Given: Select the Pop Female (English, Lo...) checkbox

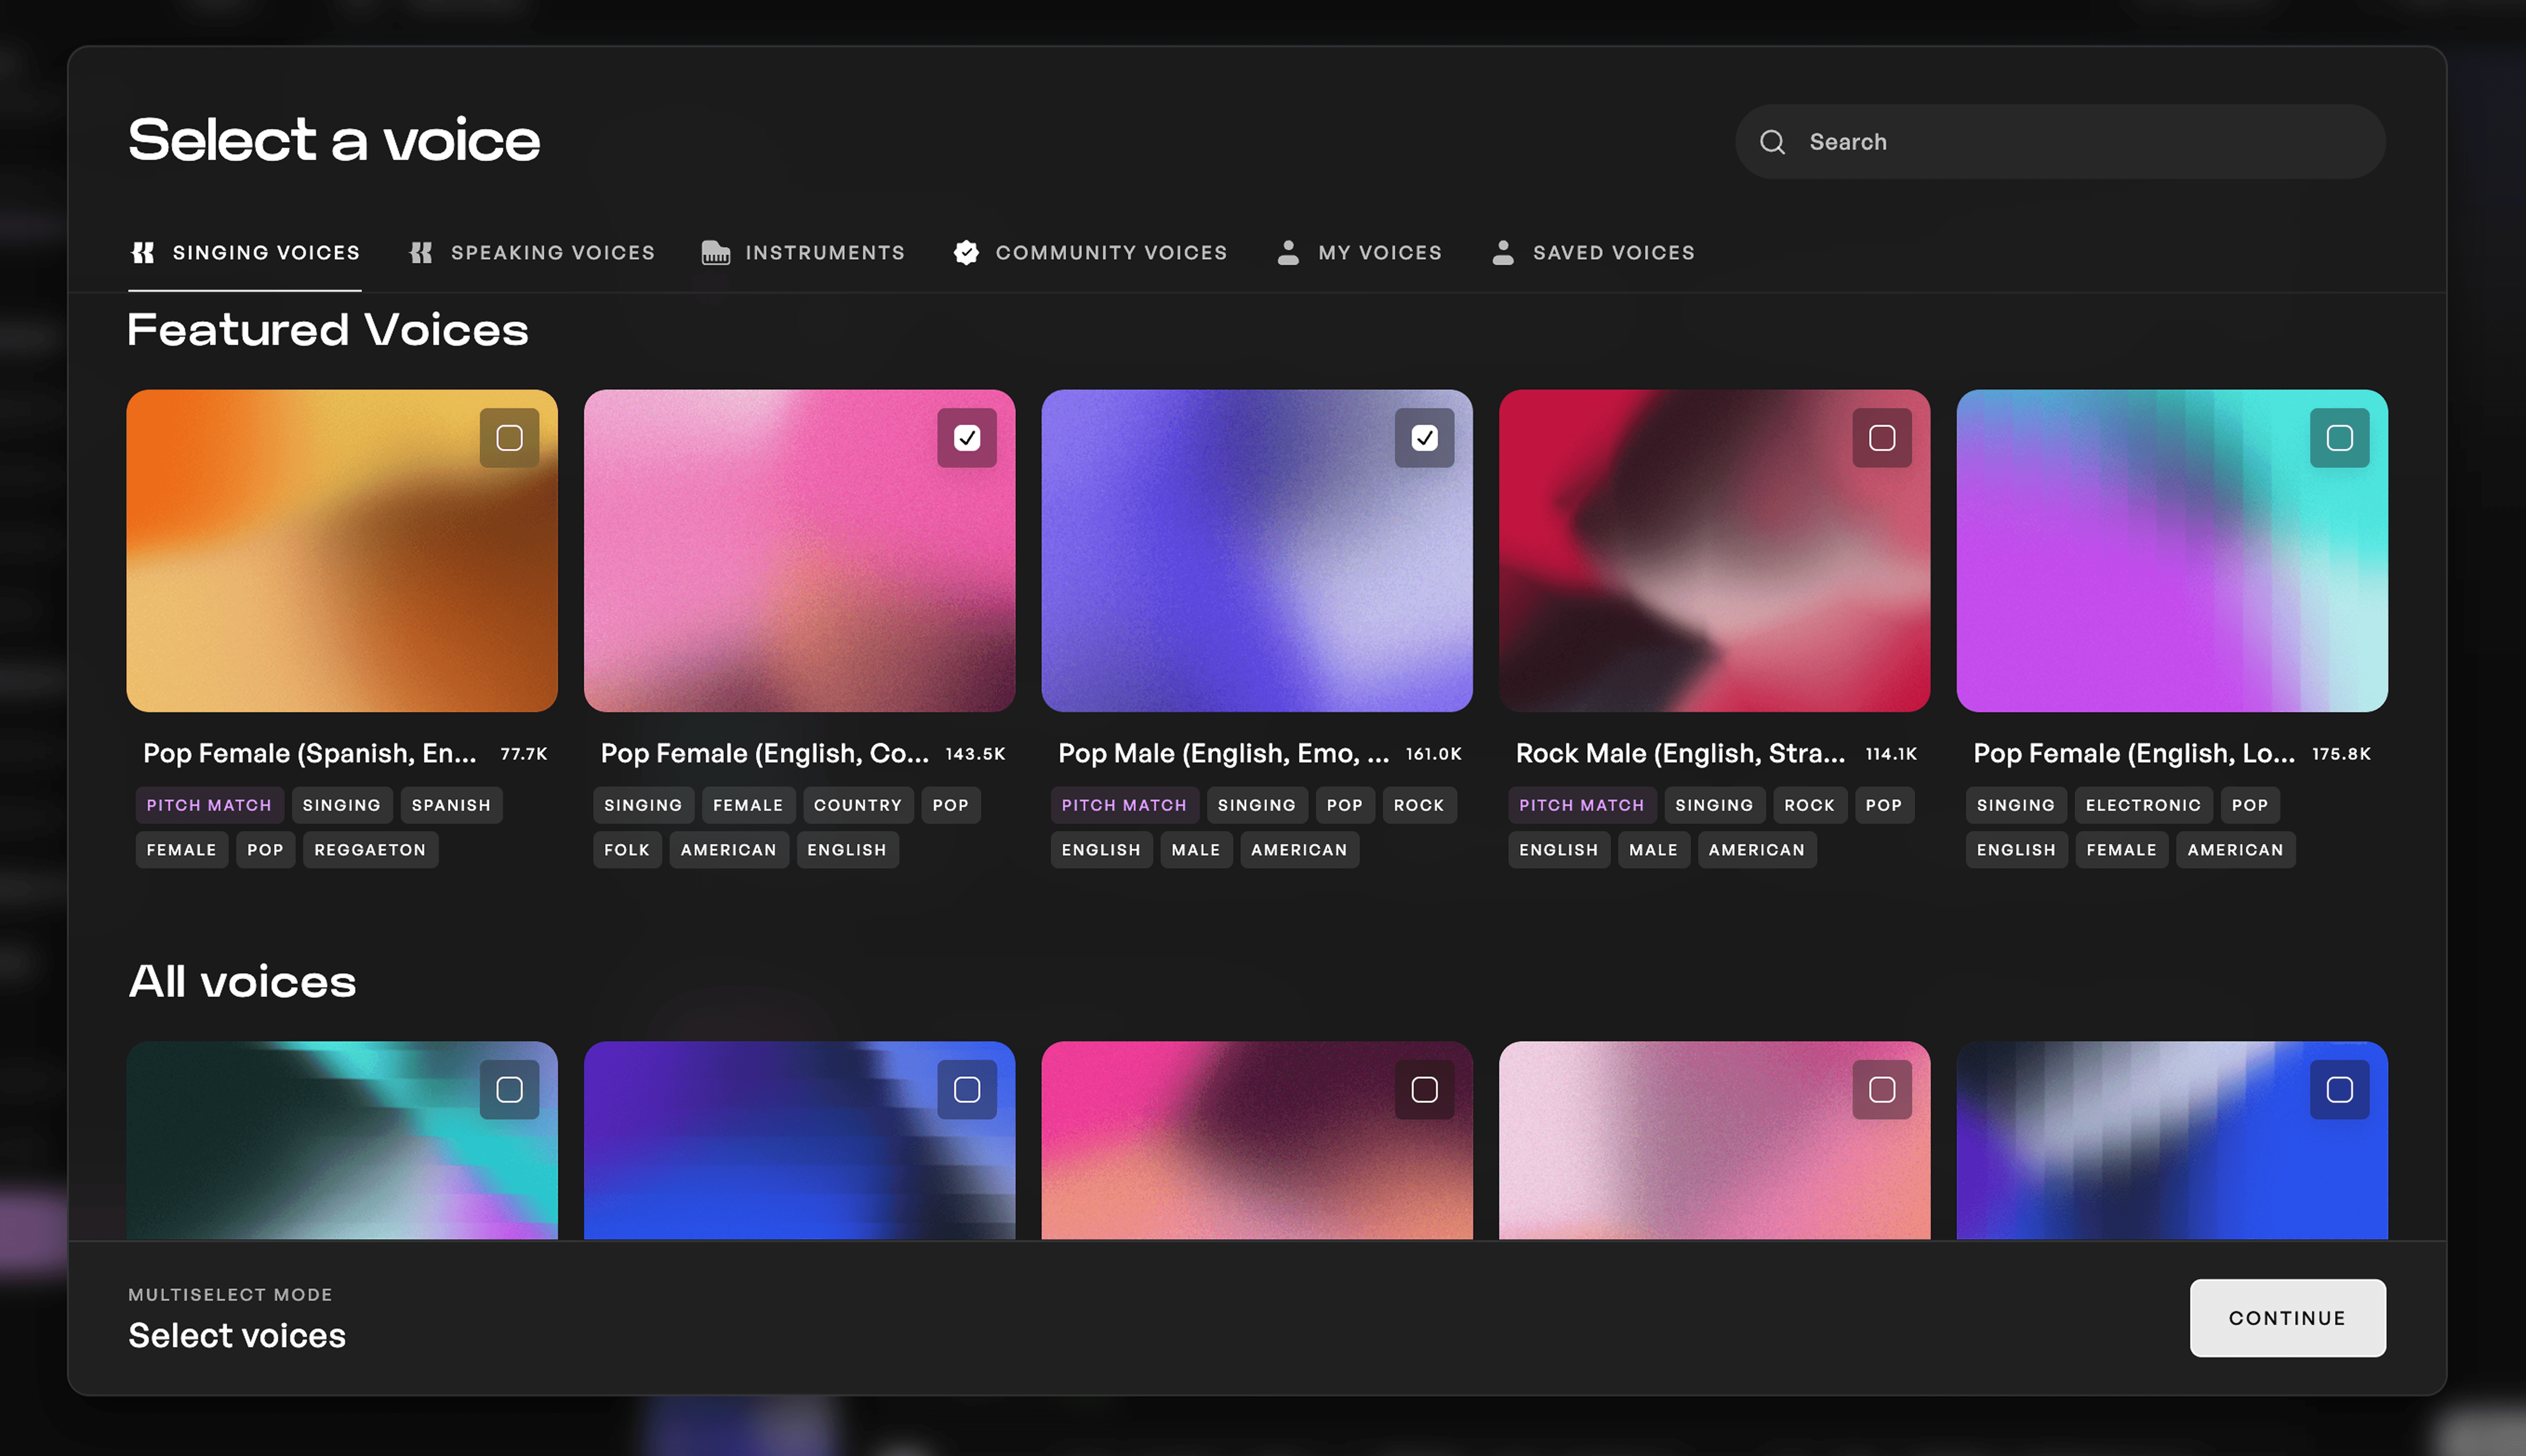Looking at the screenshot, I should point(2339,438).
